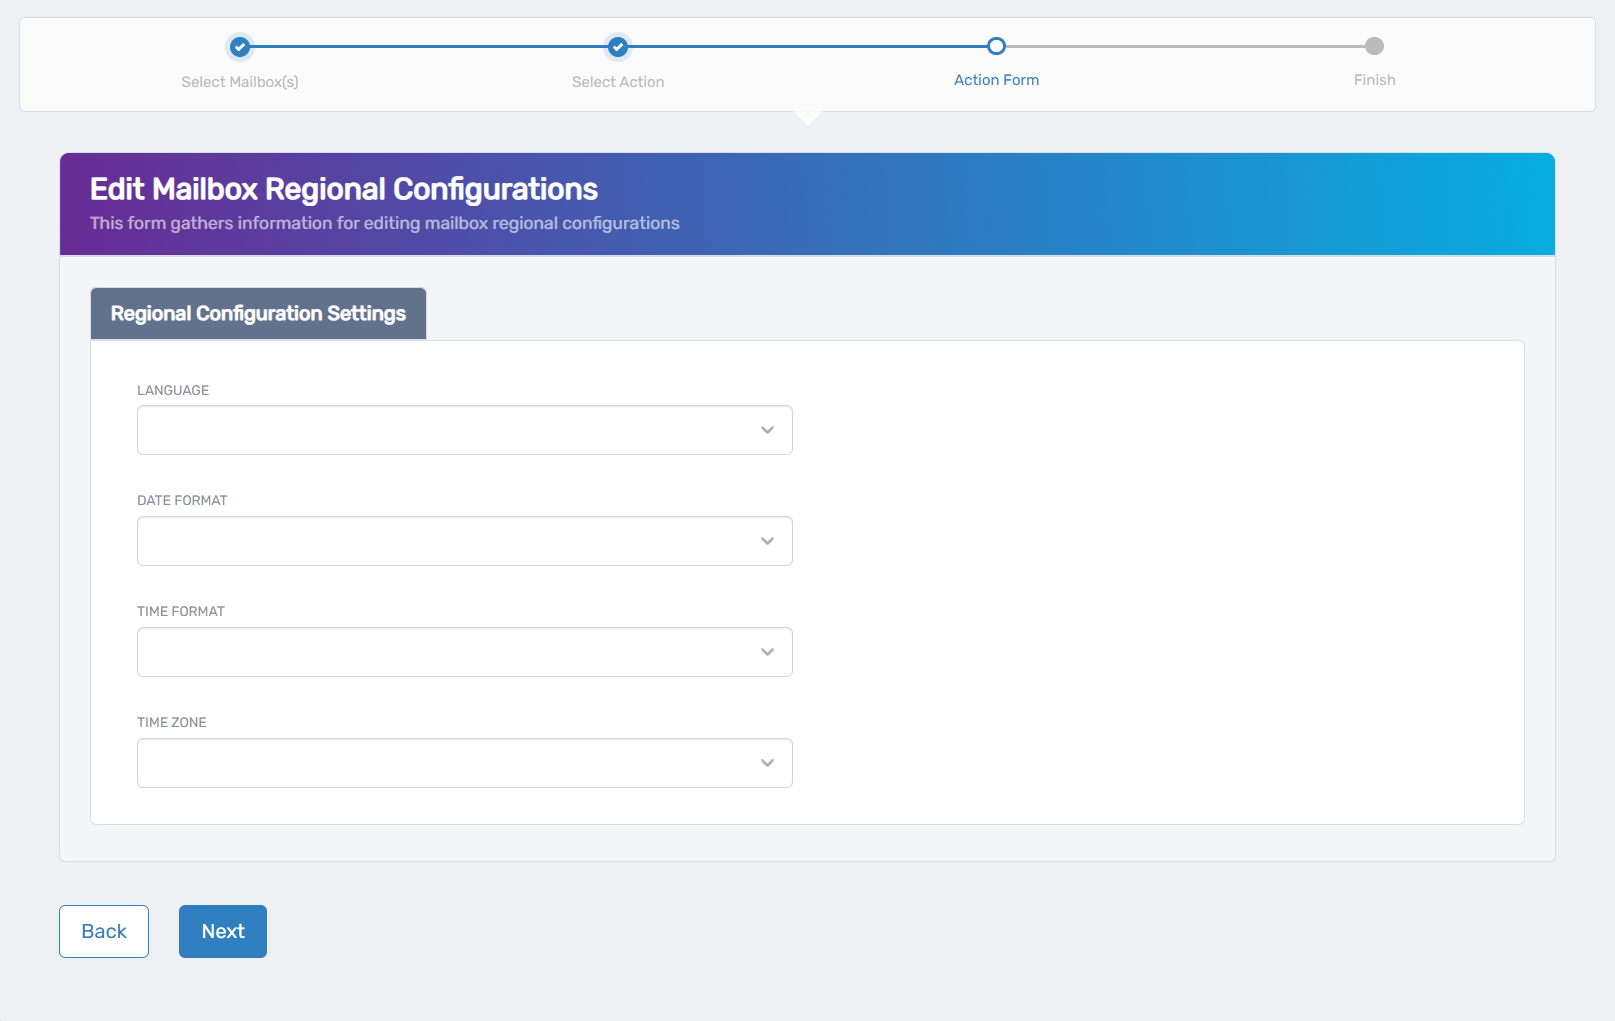The width and height of the screenshot is (1615, 1021).
Task: Click the Action Form step label
Action: 995,80
